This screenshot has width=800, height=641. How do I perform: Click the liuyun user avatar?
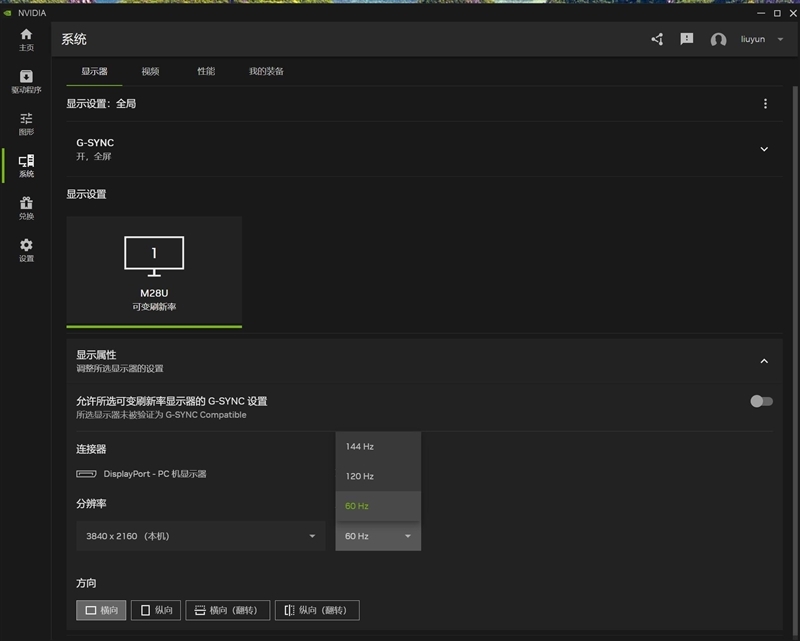(x=717, y=39)
